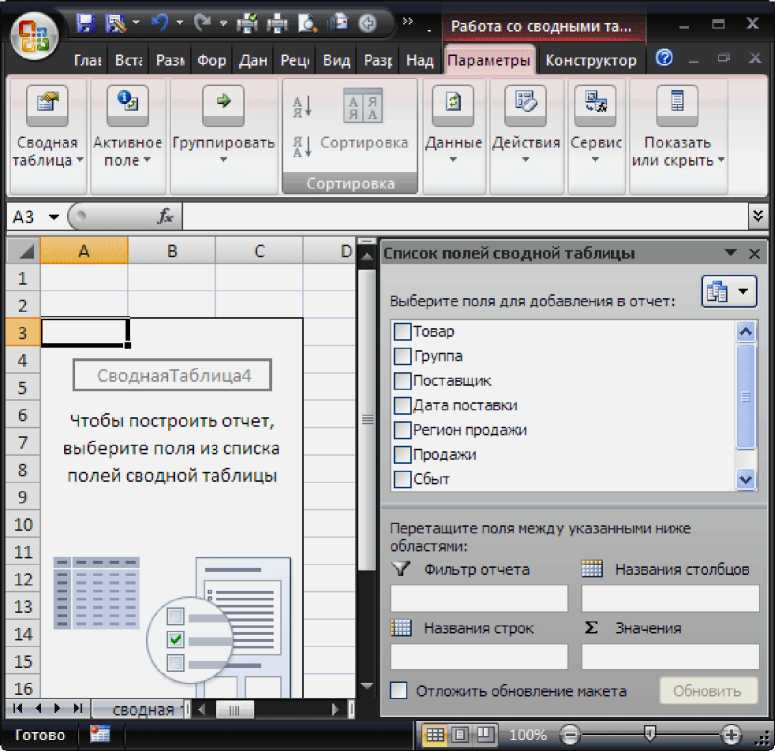Click the sort ascending А-Я icon

click(302, 106)
